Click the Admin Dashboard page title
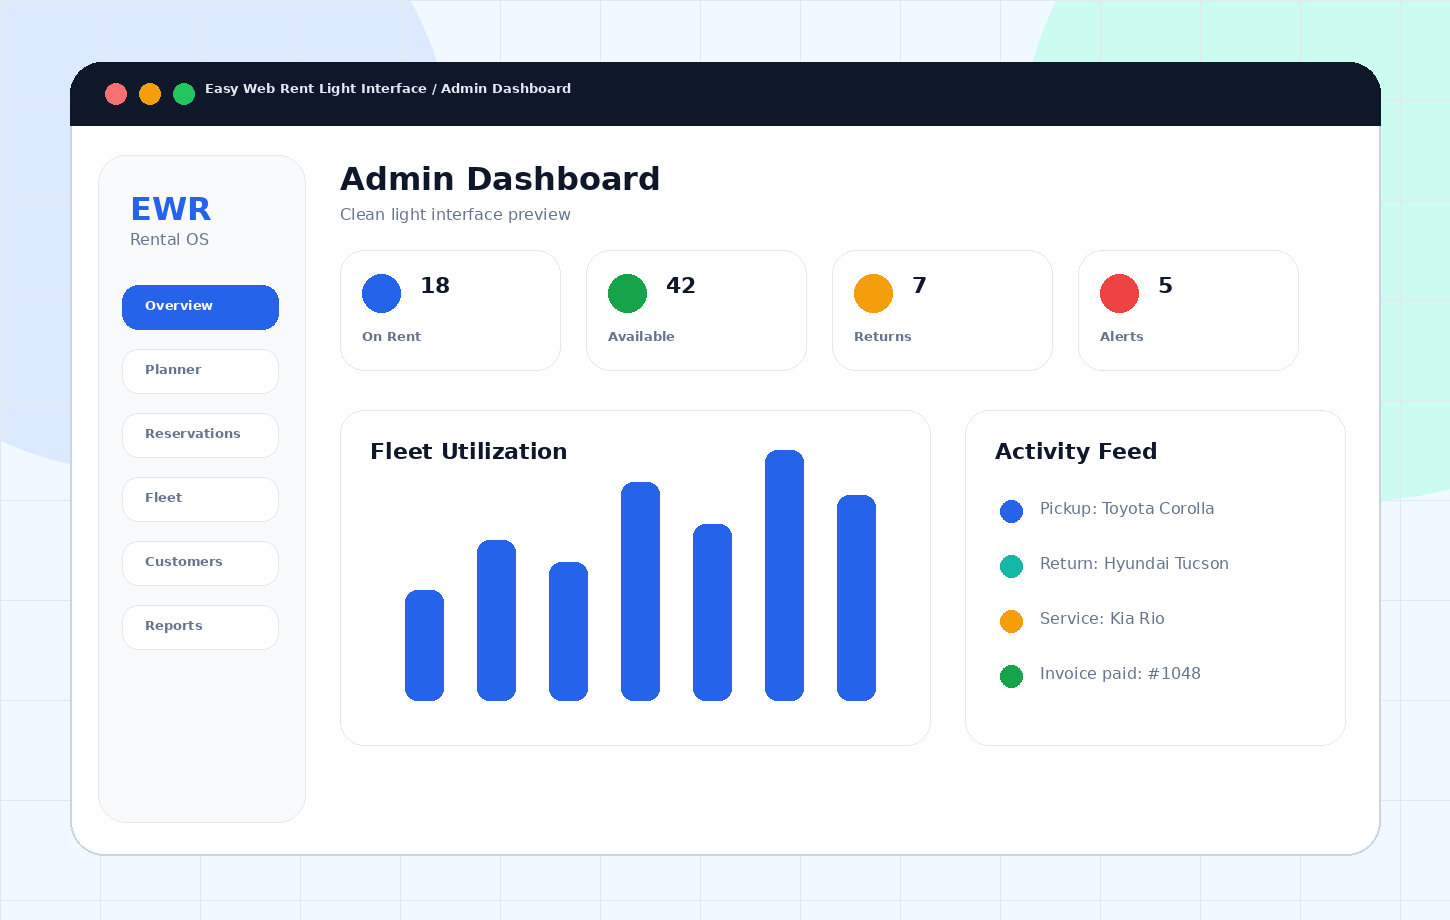The height and width of the screenshot is (920, 1450). pos(500,179)
